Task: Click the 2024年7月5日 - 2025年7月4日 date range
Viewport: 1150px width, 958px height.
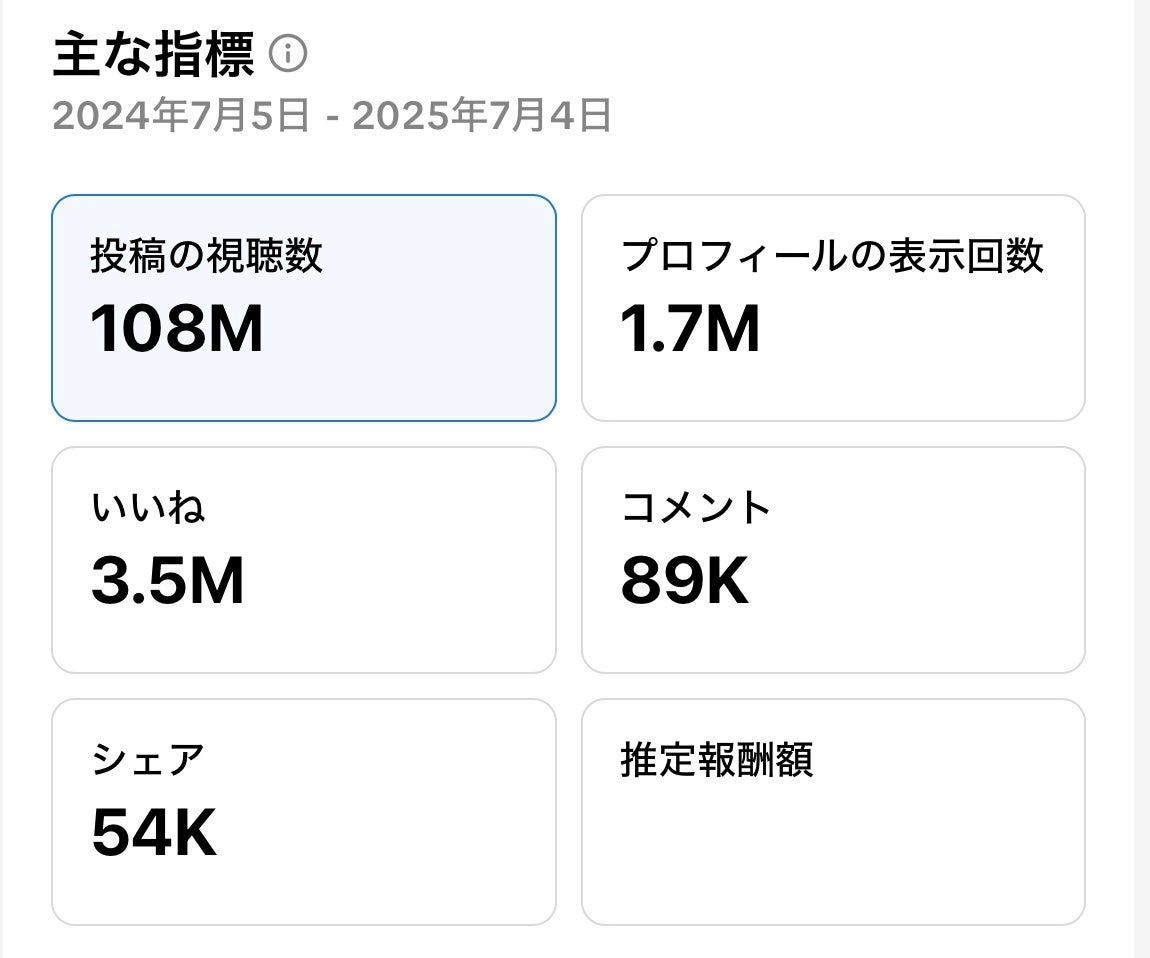Action: [332, 117]
